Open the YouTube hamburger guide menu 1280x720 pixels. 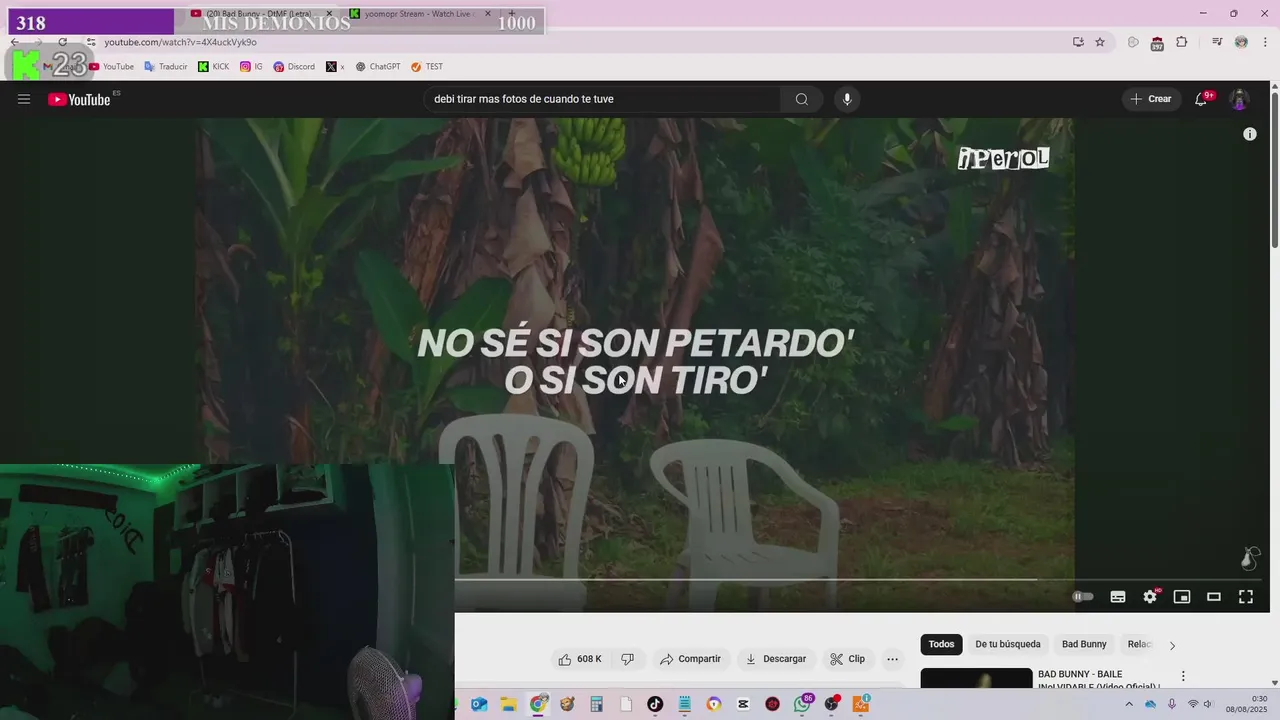[24, 99]
